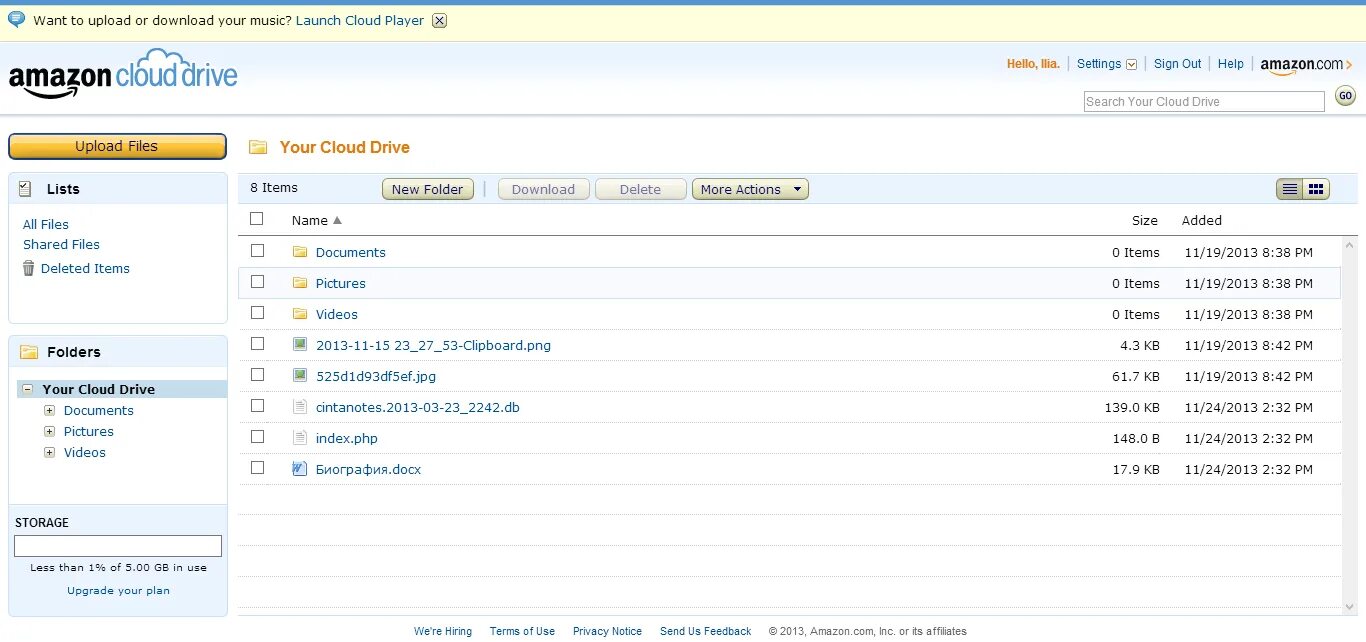Screen dimensions: 1366x642
Task: Click the index.php file icon
Action: 300,437
